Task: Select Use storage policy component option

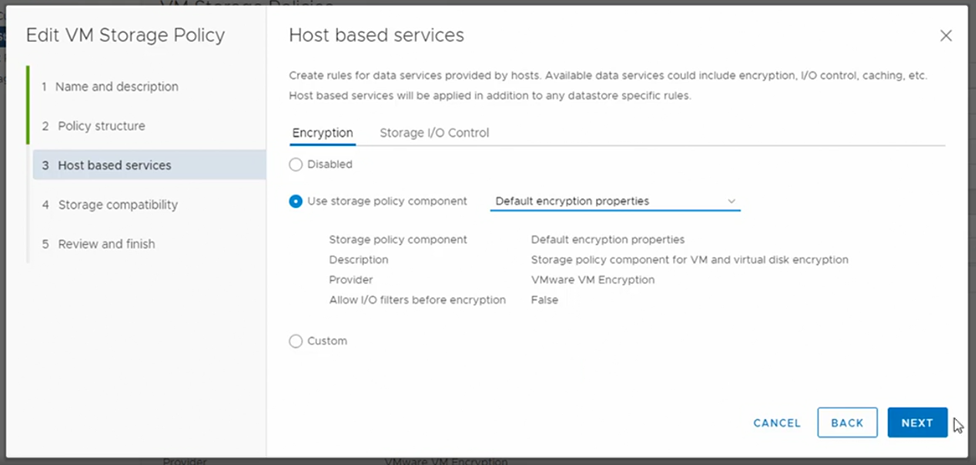Action: (296, 202)
